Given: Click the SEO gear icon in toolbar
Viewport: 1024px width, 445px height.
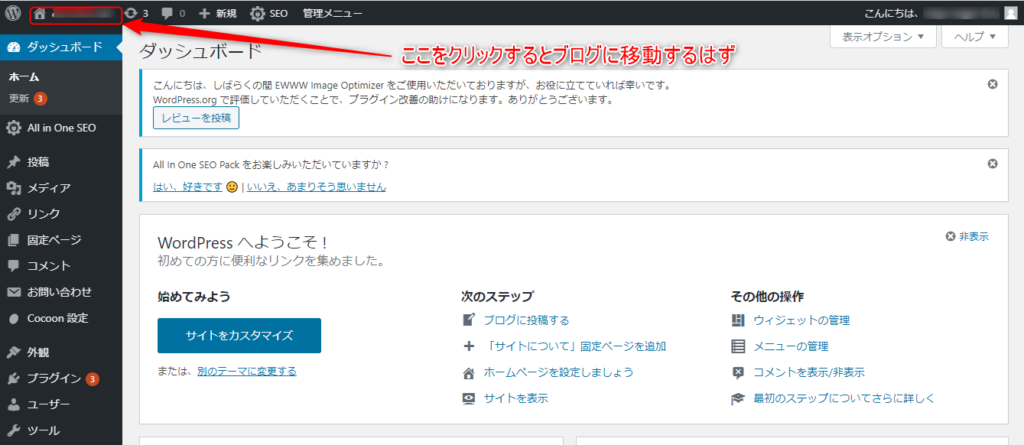Looking at the screenshot, I should [x=258, y=15].
